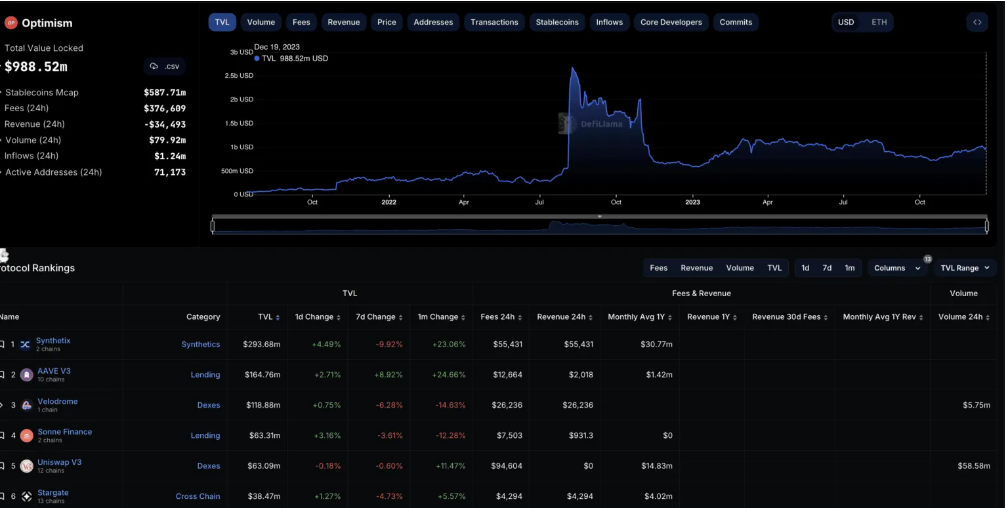Click the Optimism chain logo
The image size is (1005, 508).
[12, 23]
